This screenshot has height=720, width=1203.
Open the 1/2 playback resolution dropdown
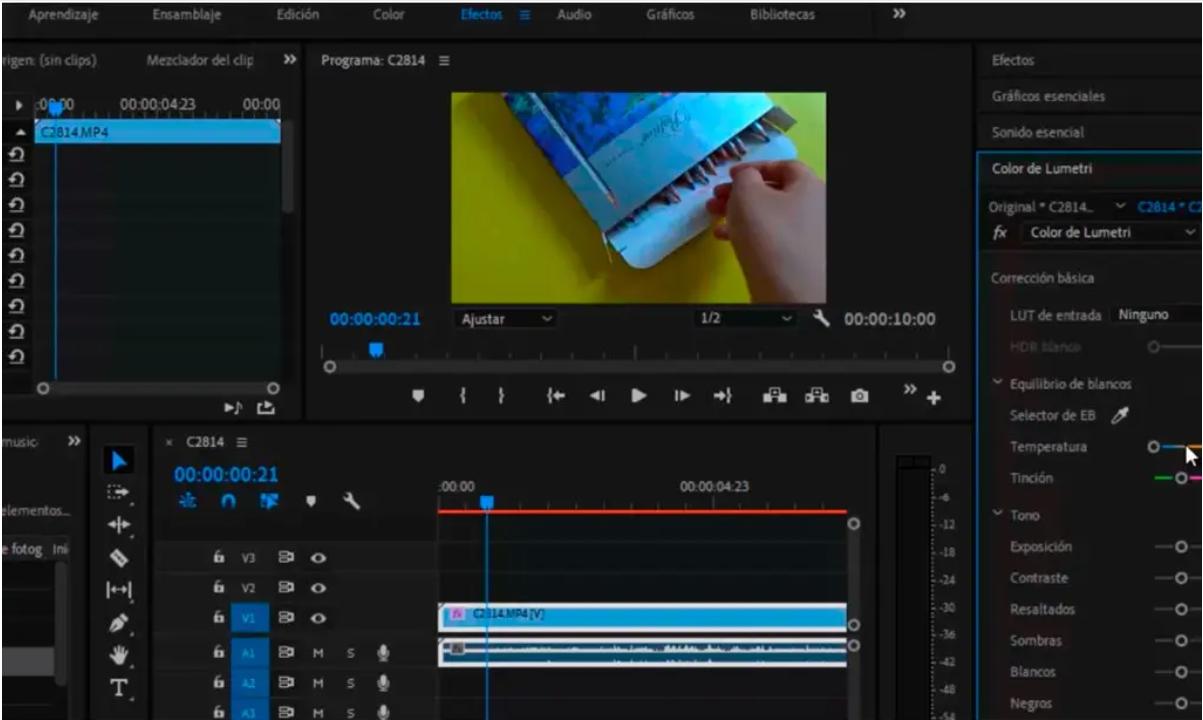pyautogui.click(x=745, y=319)
